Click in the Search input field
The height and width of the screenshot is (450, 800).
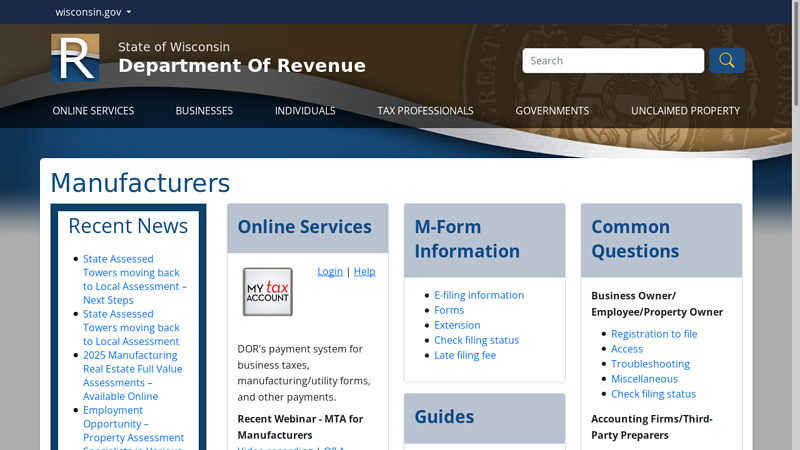613,61
